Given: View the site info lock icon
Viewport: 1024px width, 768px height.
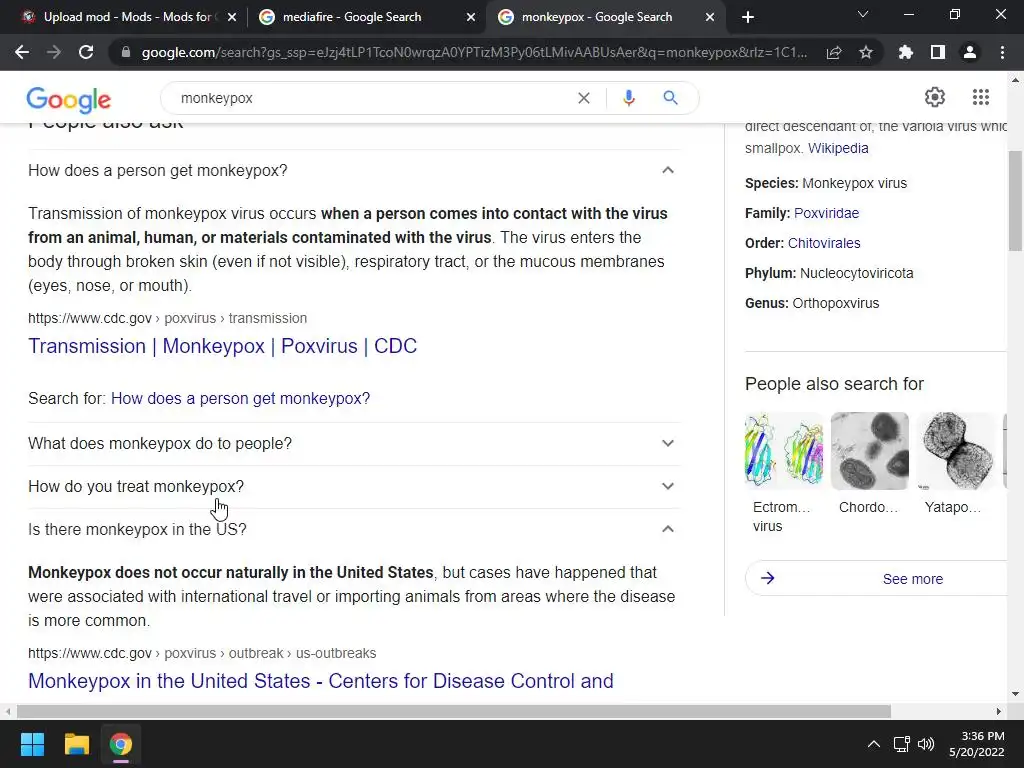Looking at the screenshot, I should click(x=126, y=52).
